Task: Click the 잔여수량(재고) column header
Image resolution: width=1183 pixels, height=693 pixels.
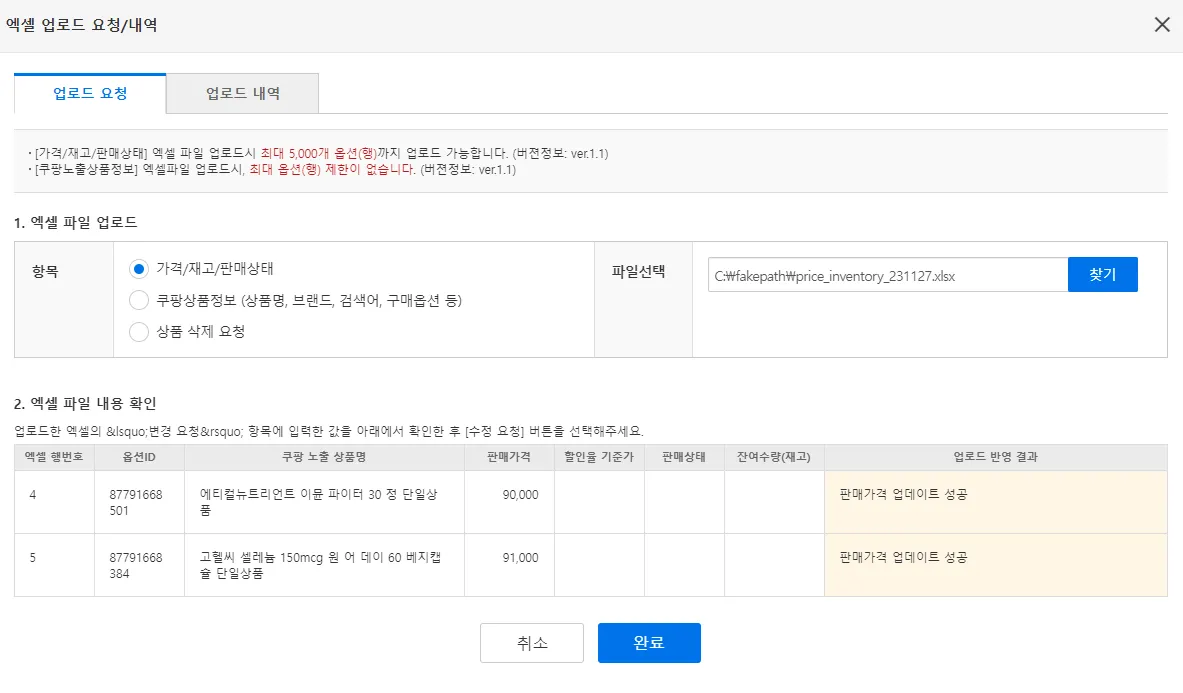Action: (774, 457)
